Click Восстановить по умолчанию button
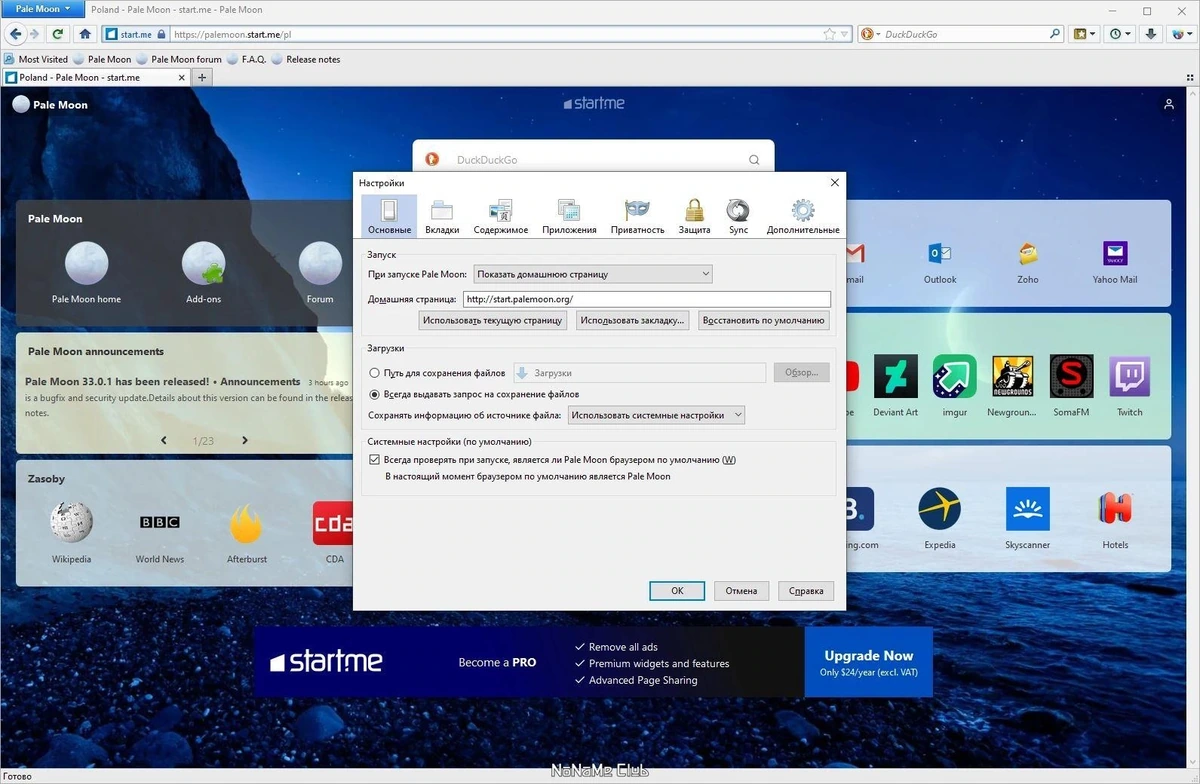The width and height of the screenshot is (1200, 784). pos(764,320)
